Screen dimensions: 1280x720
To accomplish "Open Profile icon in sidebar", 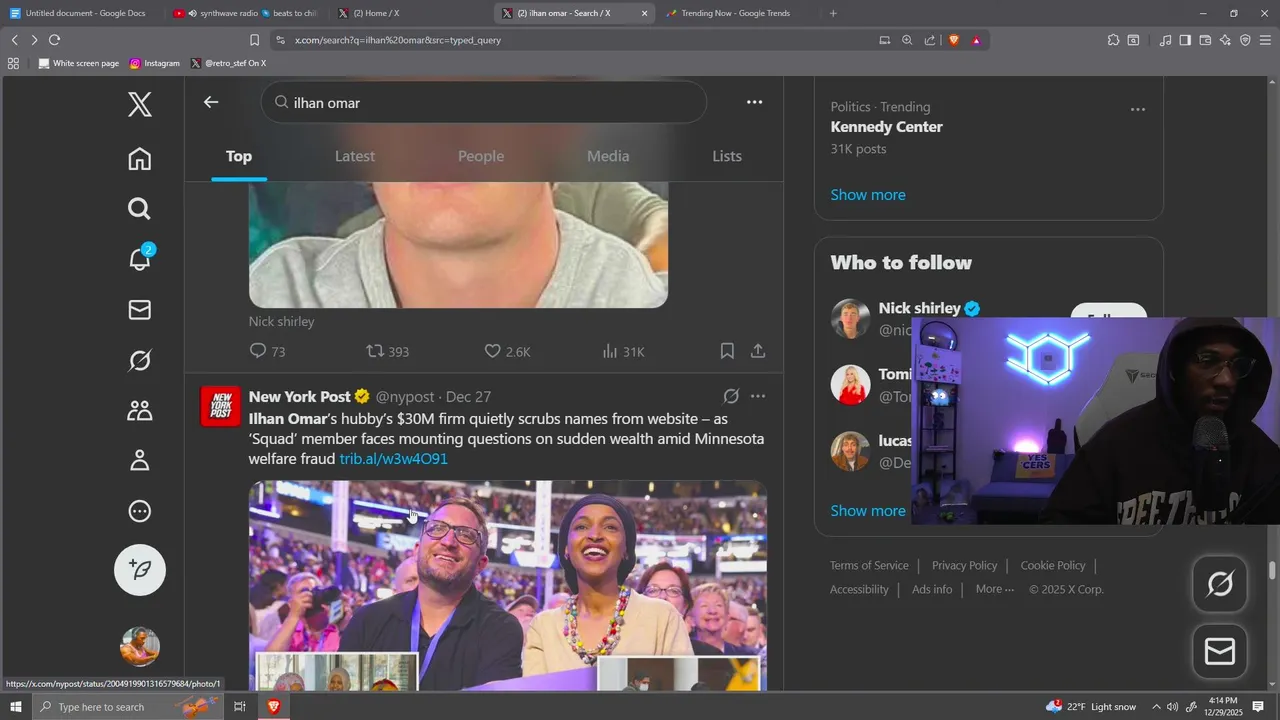I will coord(140,461).
